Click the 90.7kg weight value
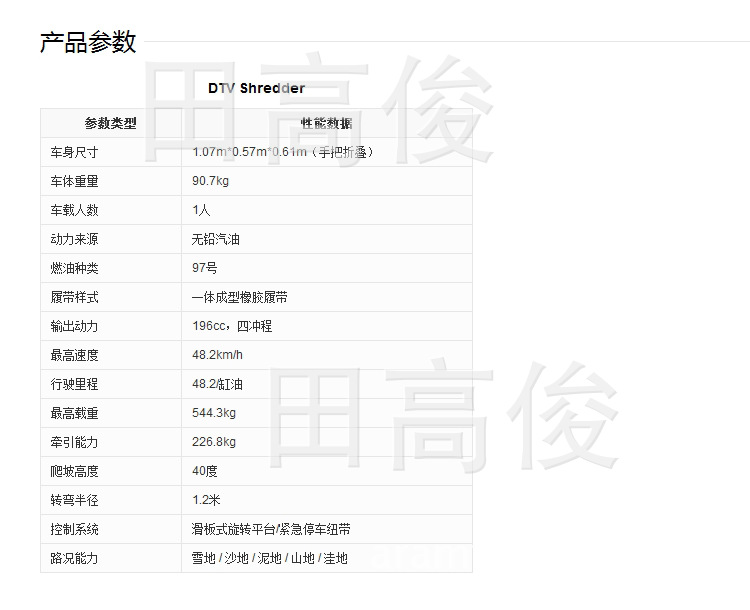Image resolution: width=750 pixels, height=610 pixels. tap(210, 181)
